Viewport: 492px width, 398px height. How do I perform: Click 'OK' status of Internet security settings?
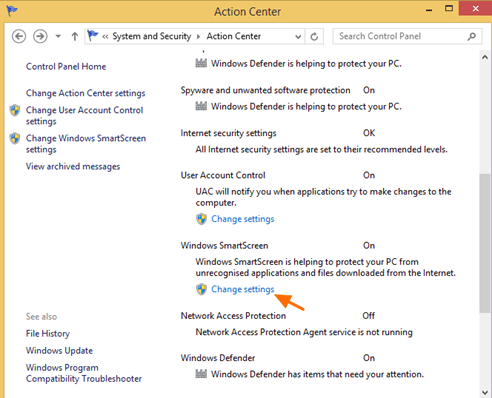(x=369, y=133)
